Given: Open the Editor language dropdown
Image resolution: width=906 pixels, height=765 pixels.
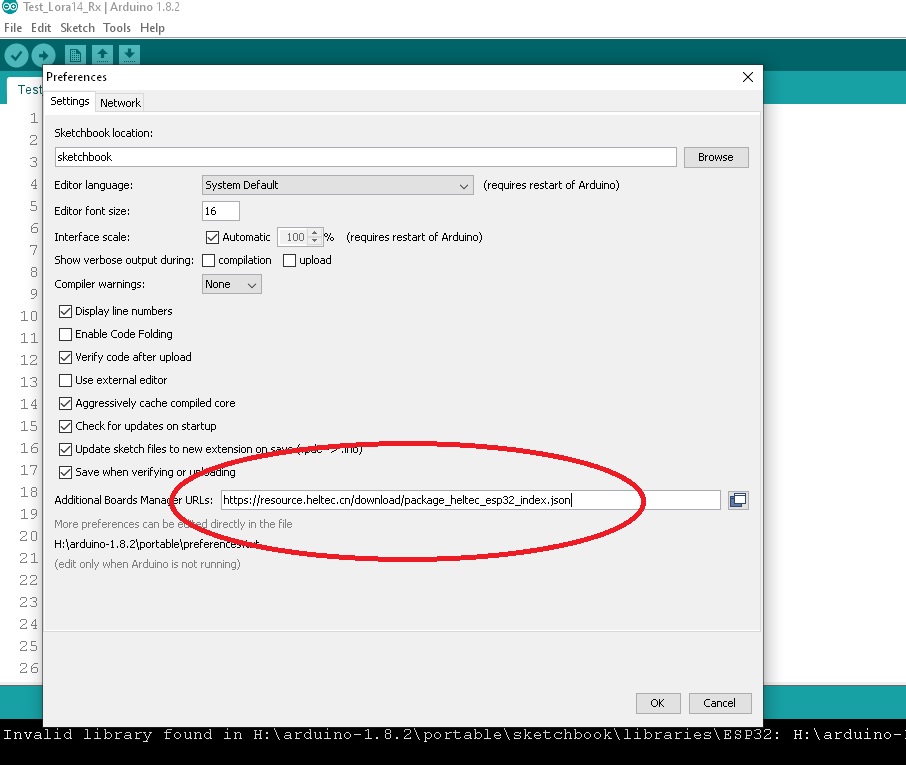Looking at the screenshot, I should (x=337, y=185).
